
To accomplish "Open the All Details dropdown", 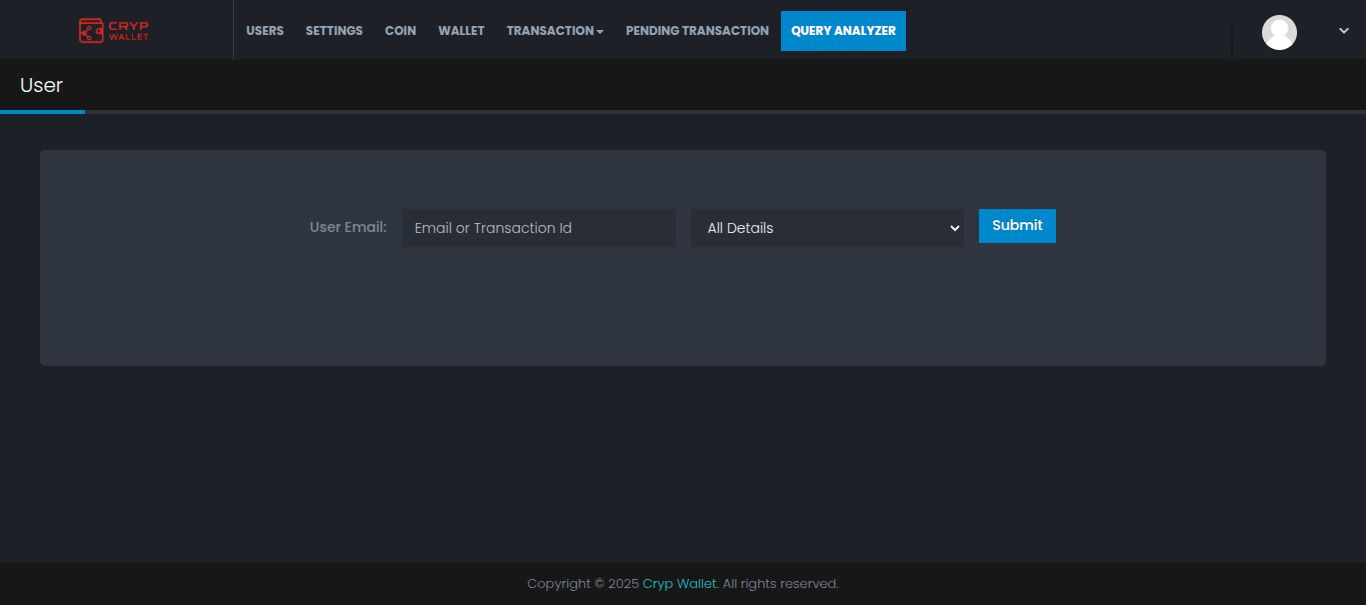I will tap(827, 228).
